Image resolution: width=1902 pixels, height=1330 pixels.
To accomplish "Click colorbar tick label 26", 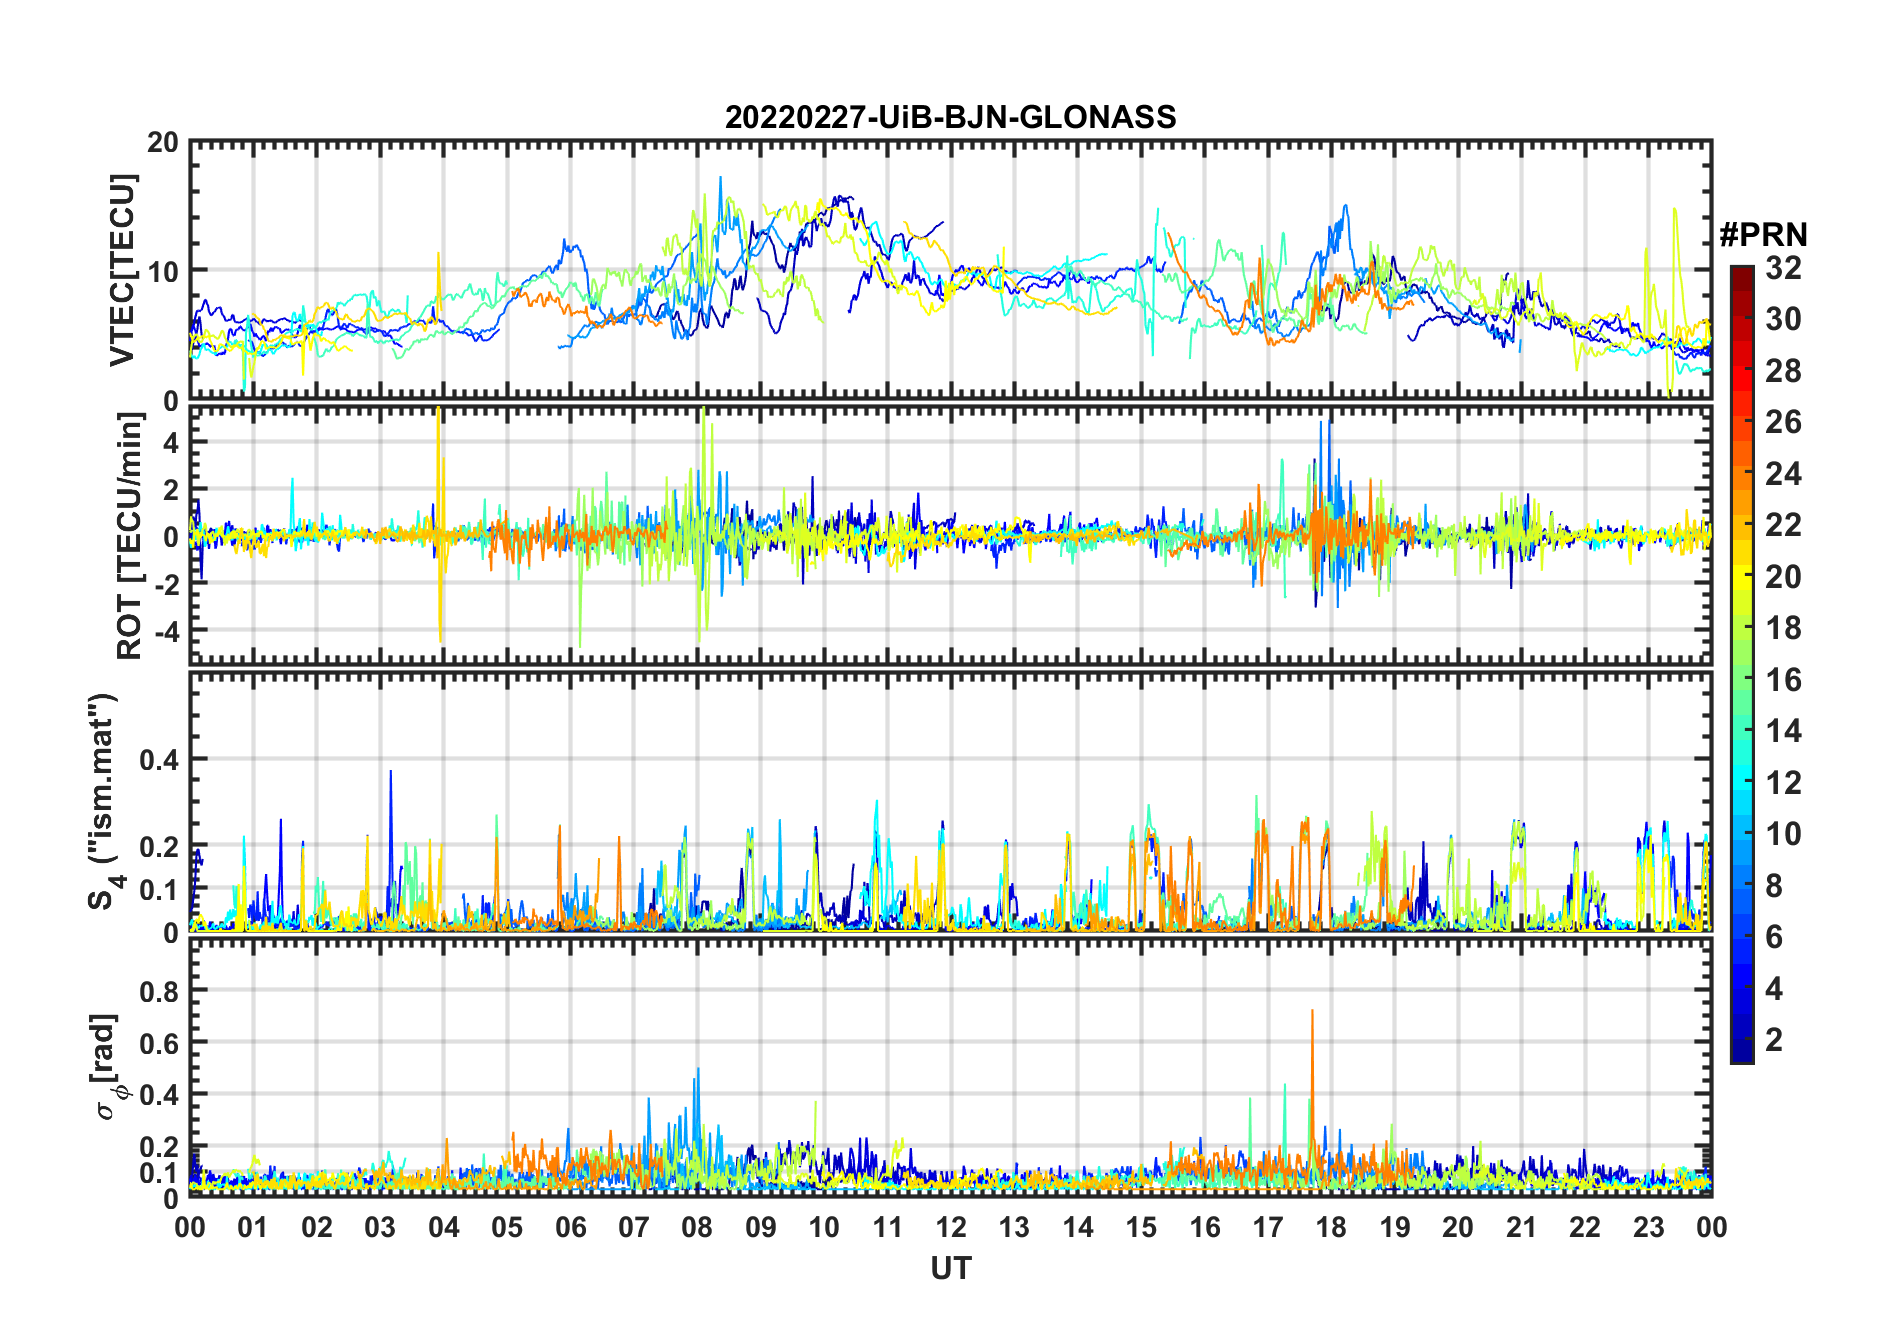I will [x=1783, y=422].
